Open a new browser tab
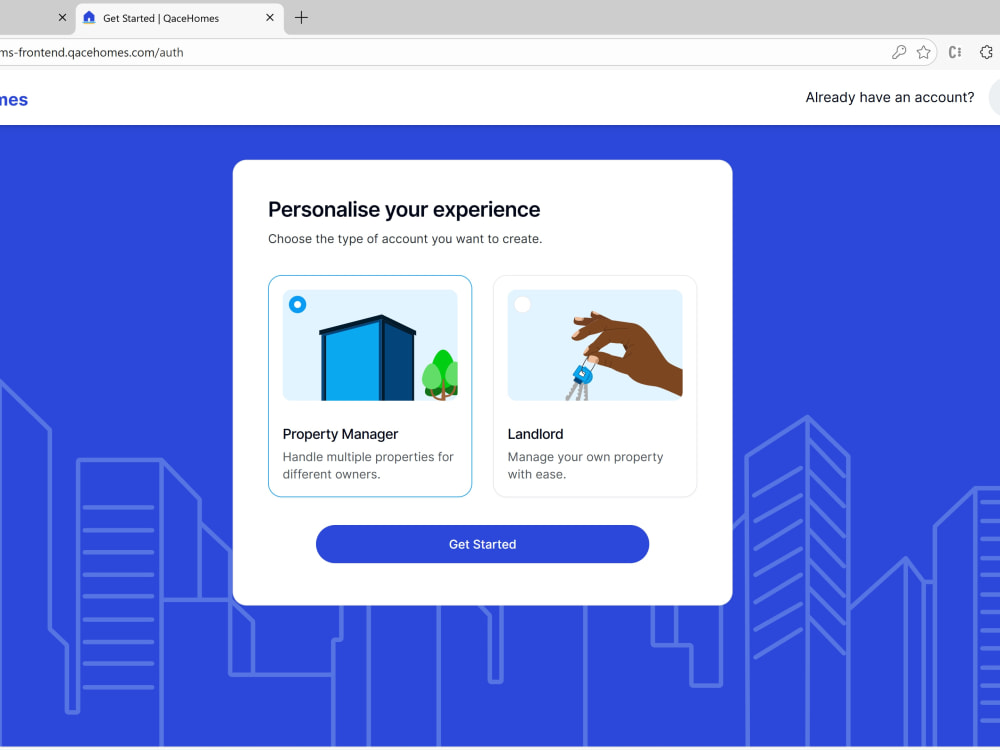The height and width of the screenshot is (750, 1000). tap(301, 18)
